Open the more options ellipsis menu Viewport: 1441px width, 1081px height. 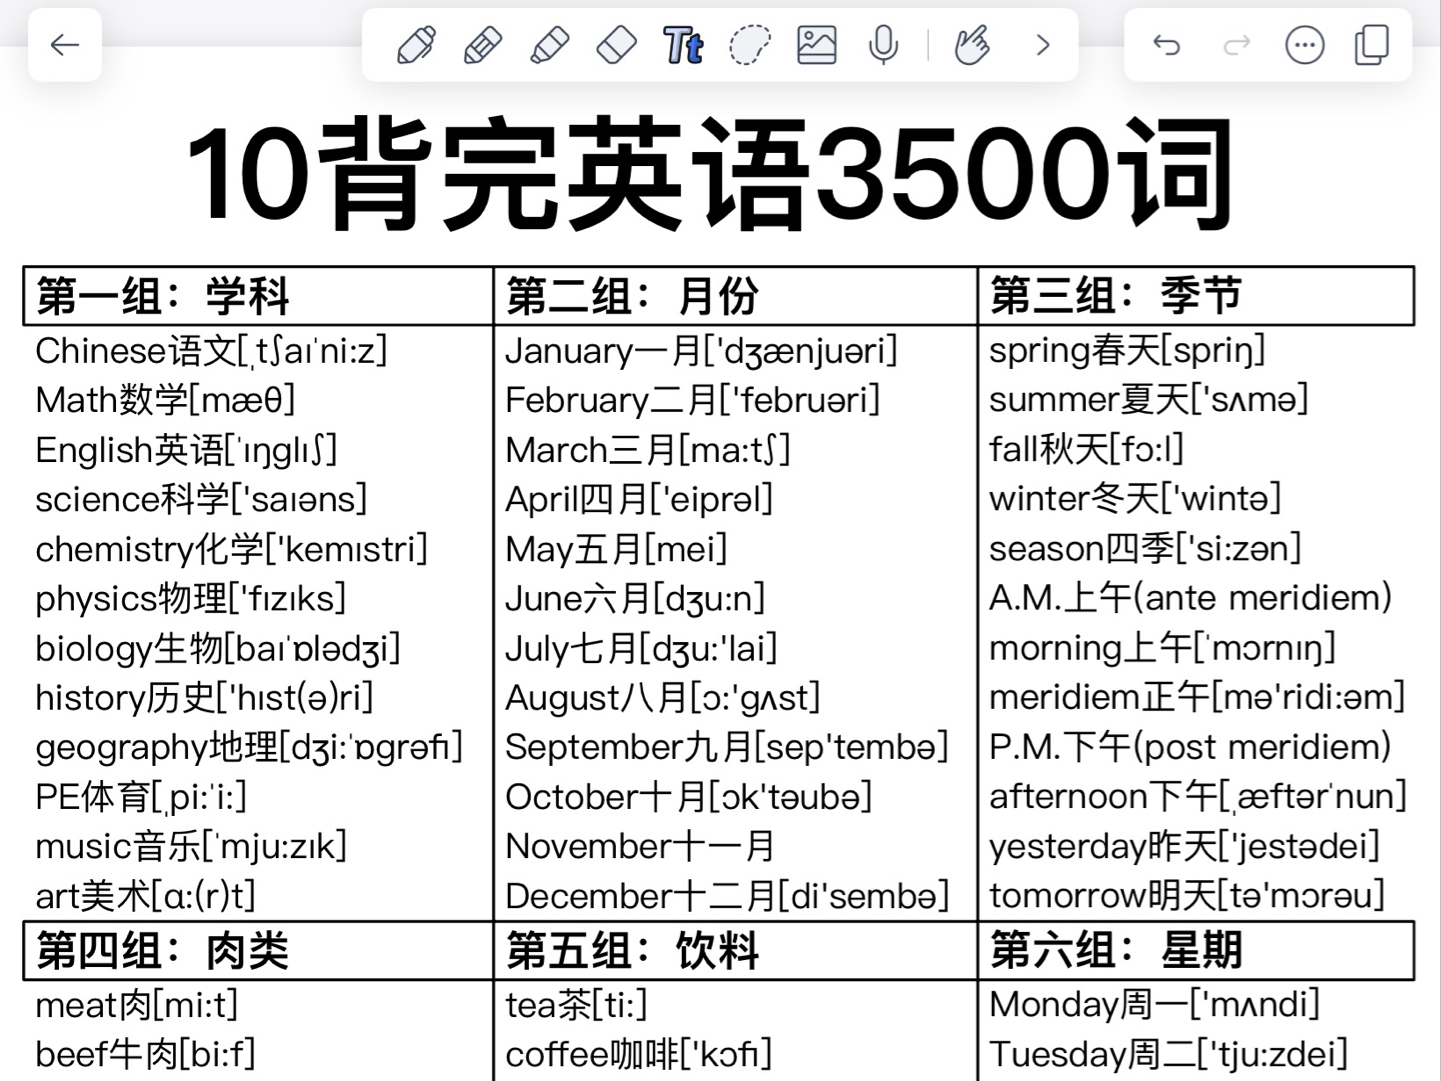tap(1305, 45)
